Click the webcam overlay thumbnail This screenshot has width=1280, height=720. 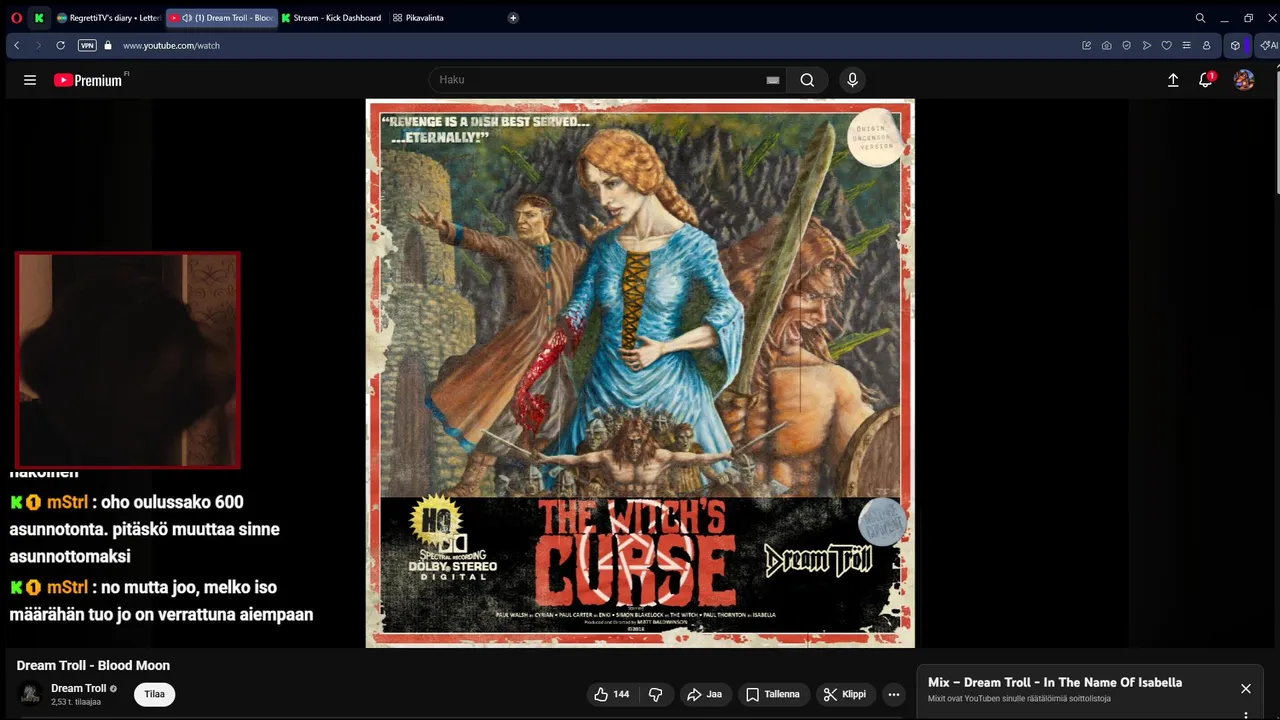pos(128,360)
